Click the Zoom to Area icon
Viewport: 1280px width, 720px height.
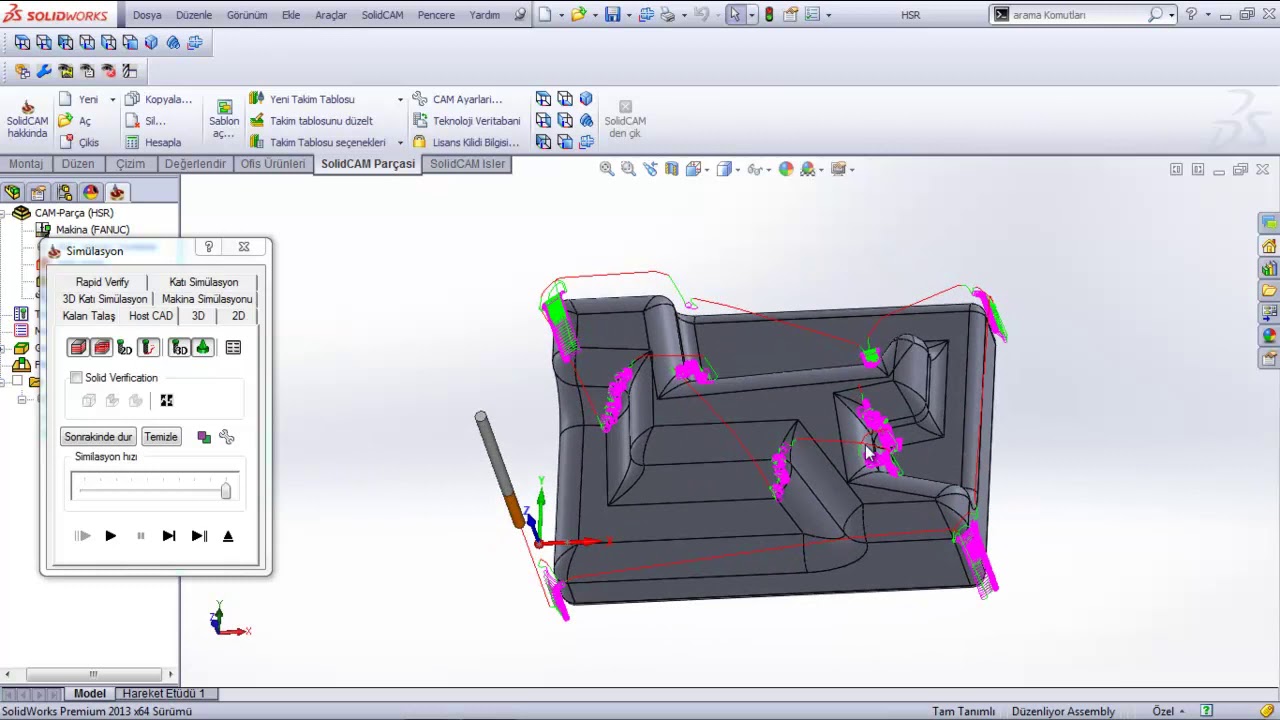(628, 169)
